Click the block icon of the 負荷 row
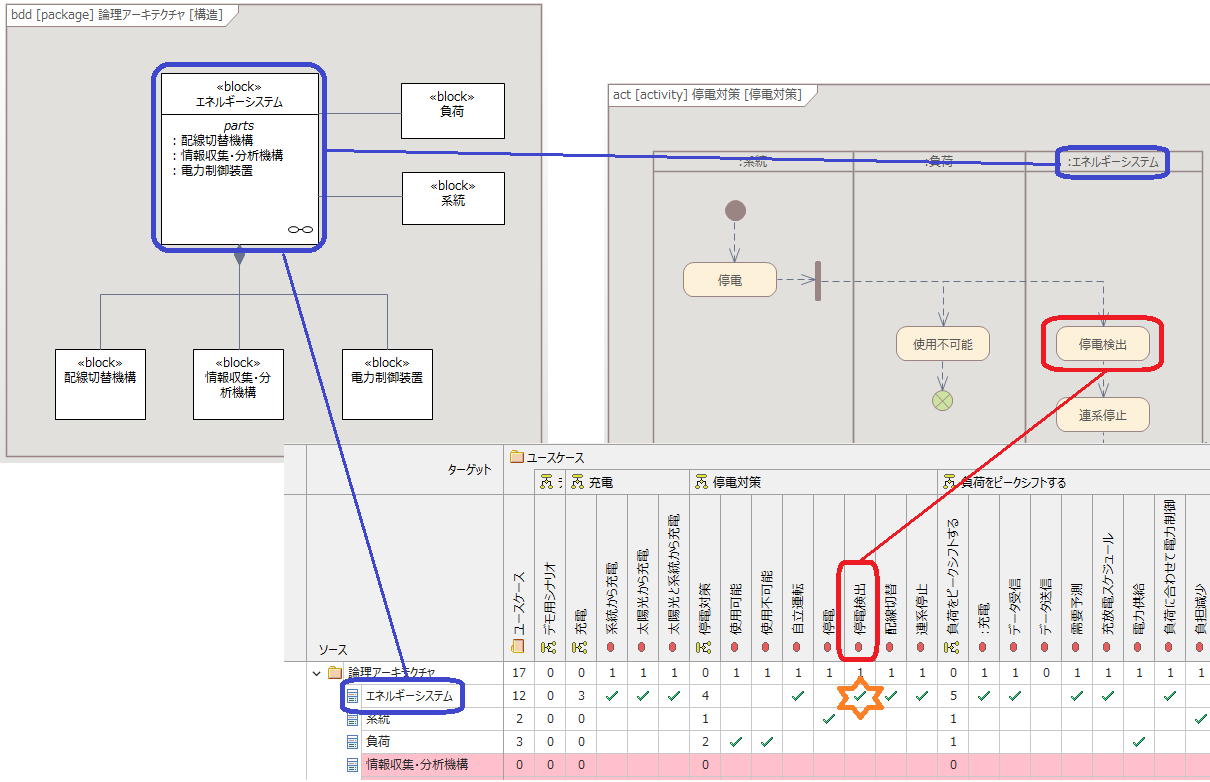 [352, 742]
